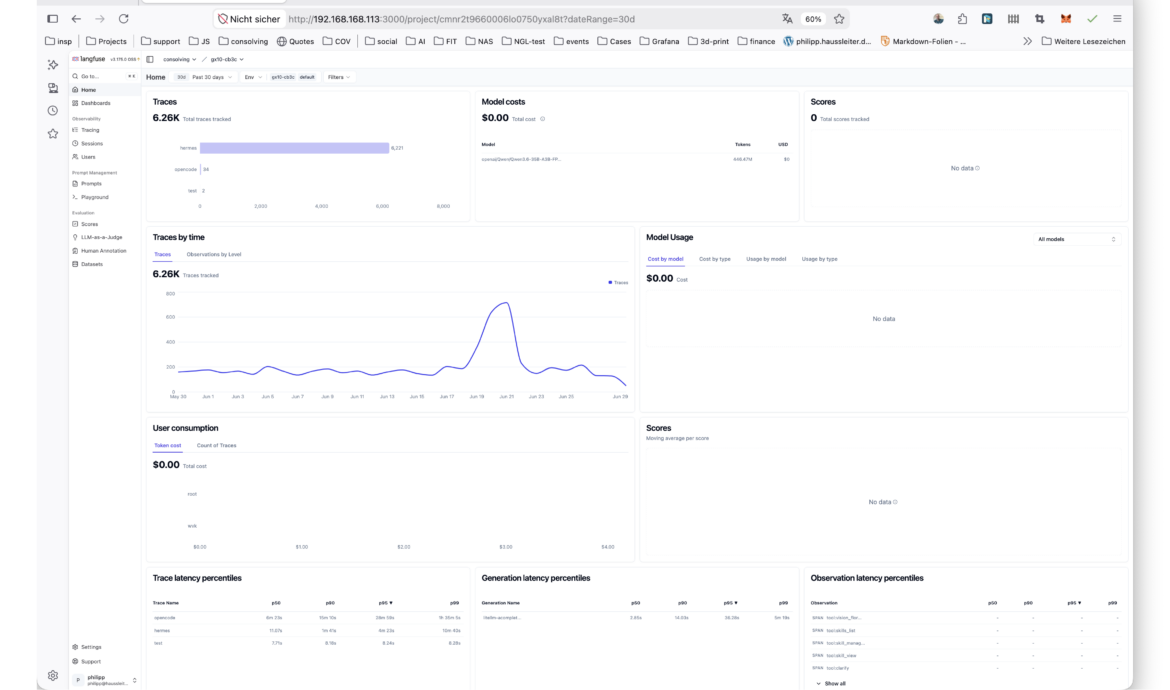Open Settings in the Langfuse sidebar
Image resolution: width=1170 pixels, height=690 pixels.
90,647
